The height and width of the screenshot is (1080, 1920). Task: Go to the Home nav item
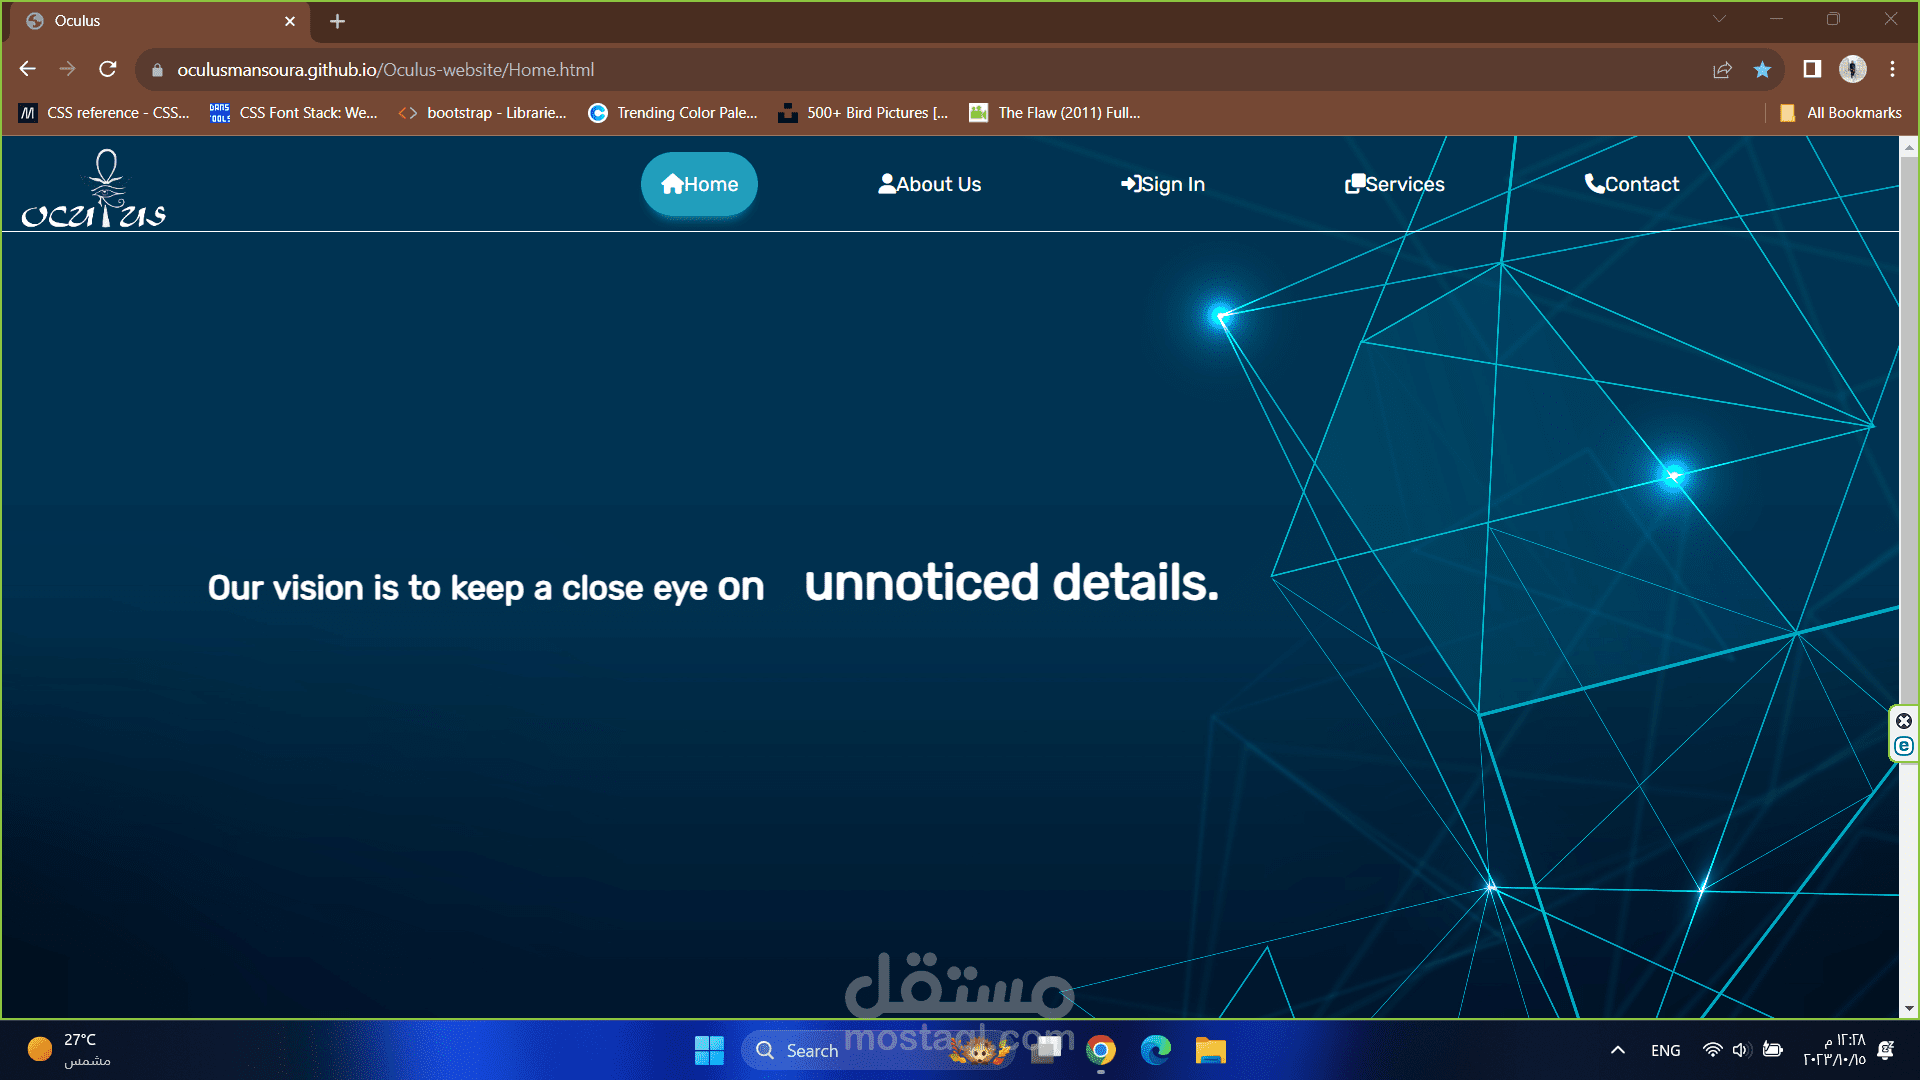click(x=699, y=184)
